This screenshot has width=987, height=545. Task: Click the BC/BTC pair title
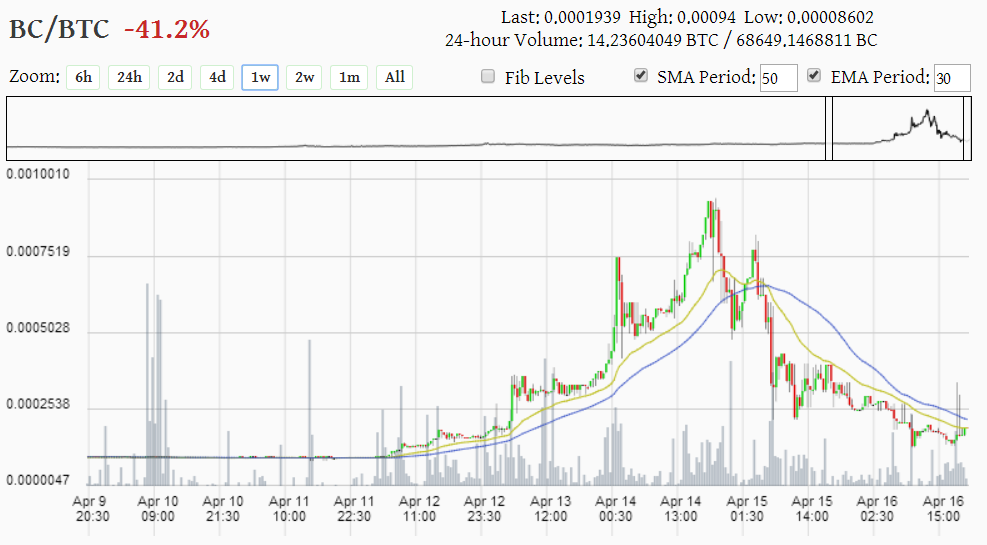59,29
